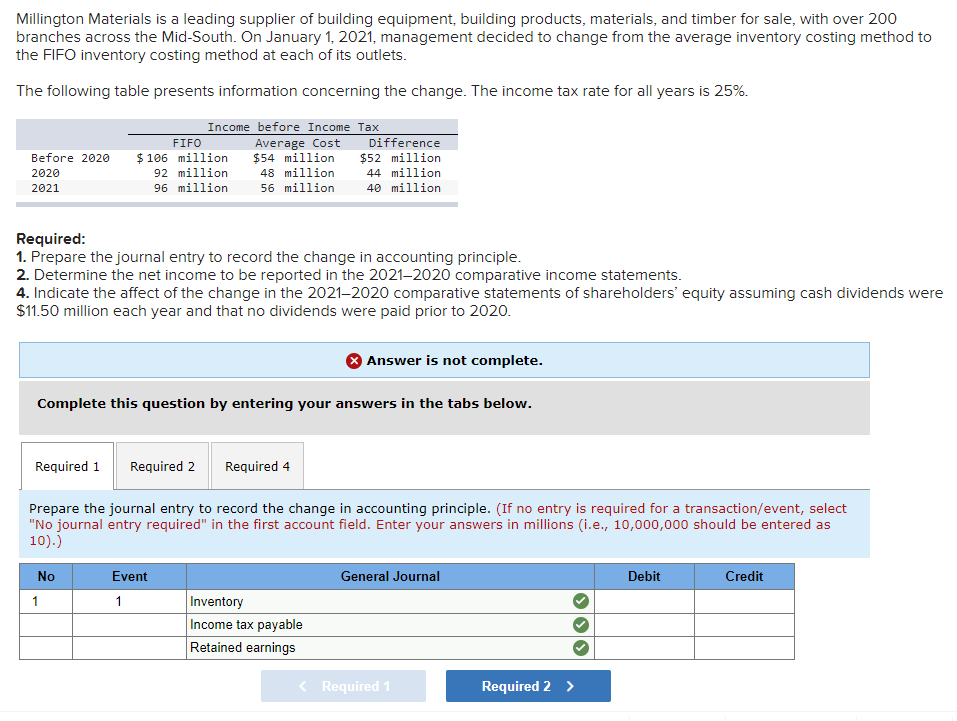This screenshot has width=957, height=721.
Task: Click the 'Average Cost' column heading
Action: tap(297, 143)
